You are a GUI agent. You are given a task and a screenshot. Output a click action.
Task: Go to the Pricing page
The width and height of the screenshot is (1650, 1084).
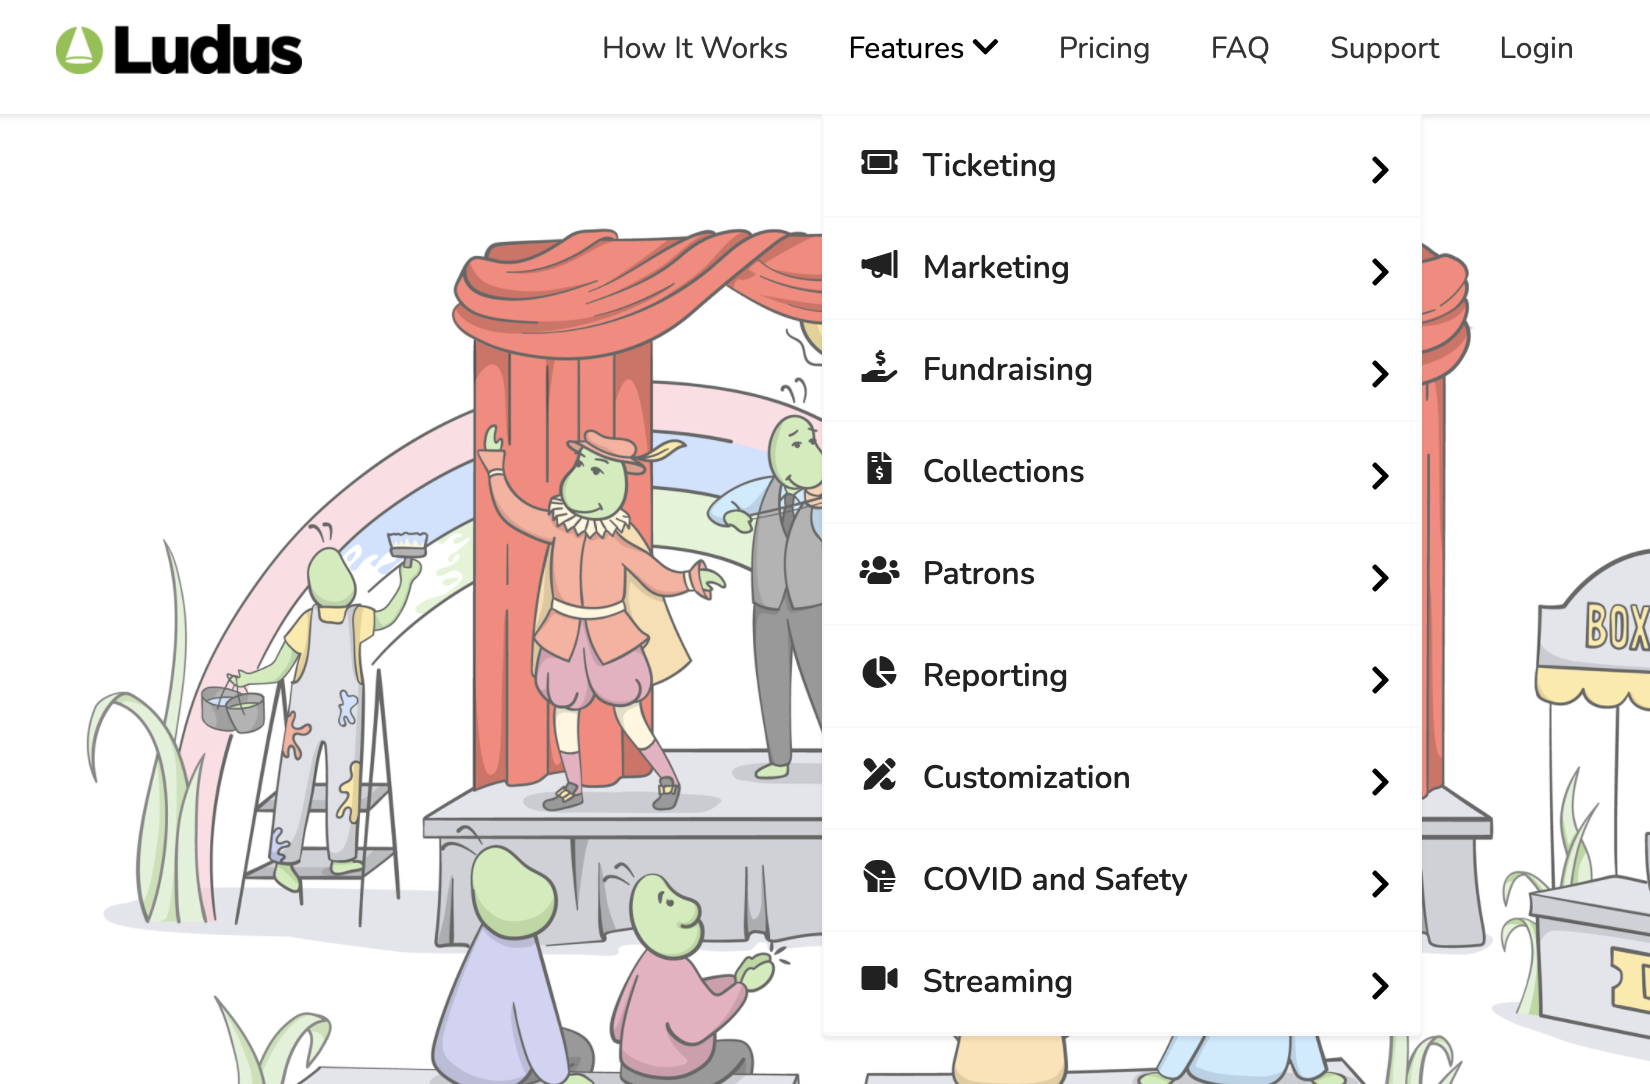(x=1104, y=48)
